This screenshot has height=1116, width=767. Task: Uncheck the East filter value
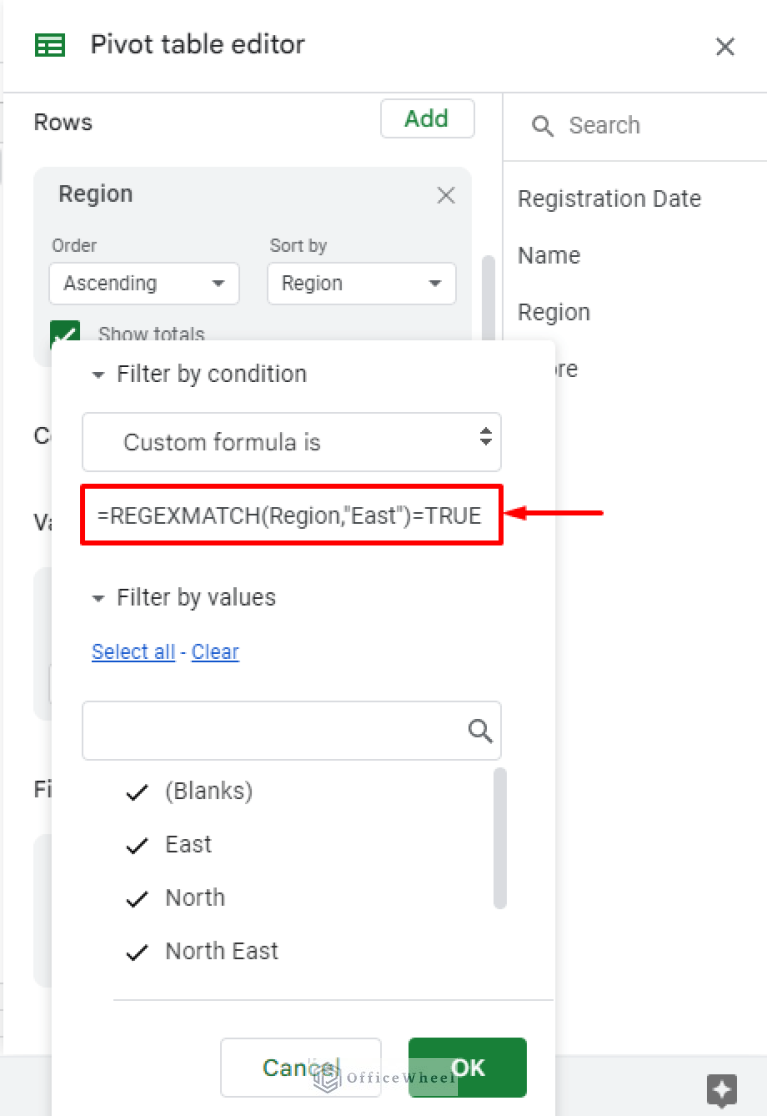(136, 845)
